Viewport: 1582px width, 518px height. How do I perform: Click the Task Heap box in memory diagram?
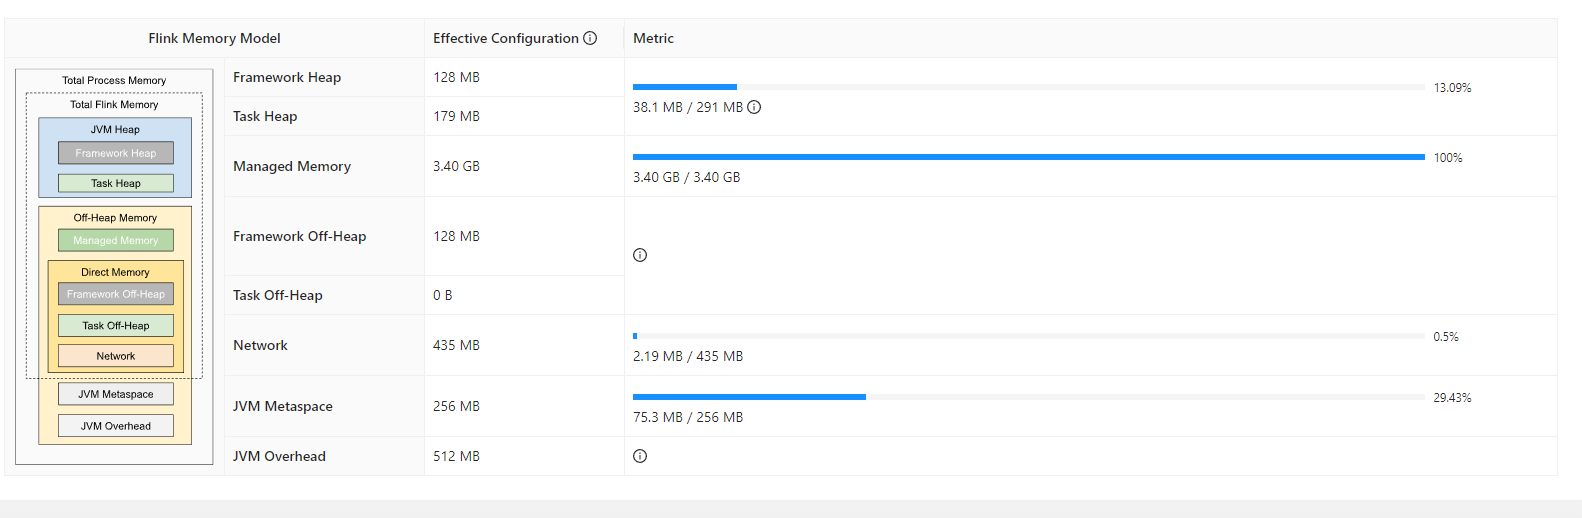pos(116,183)
